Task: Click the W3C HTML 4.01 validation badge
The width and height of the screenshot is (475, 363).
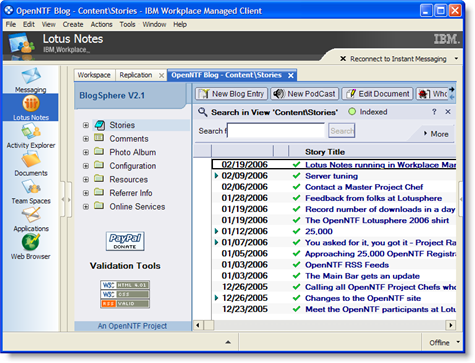Action: [x=125, y=285]
